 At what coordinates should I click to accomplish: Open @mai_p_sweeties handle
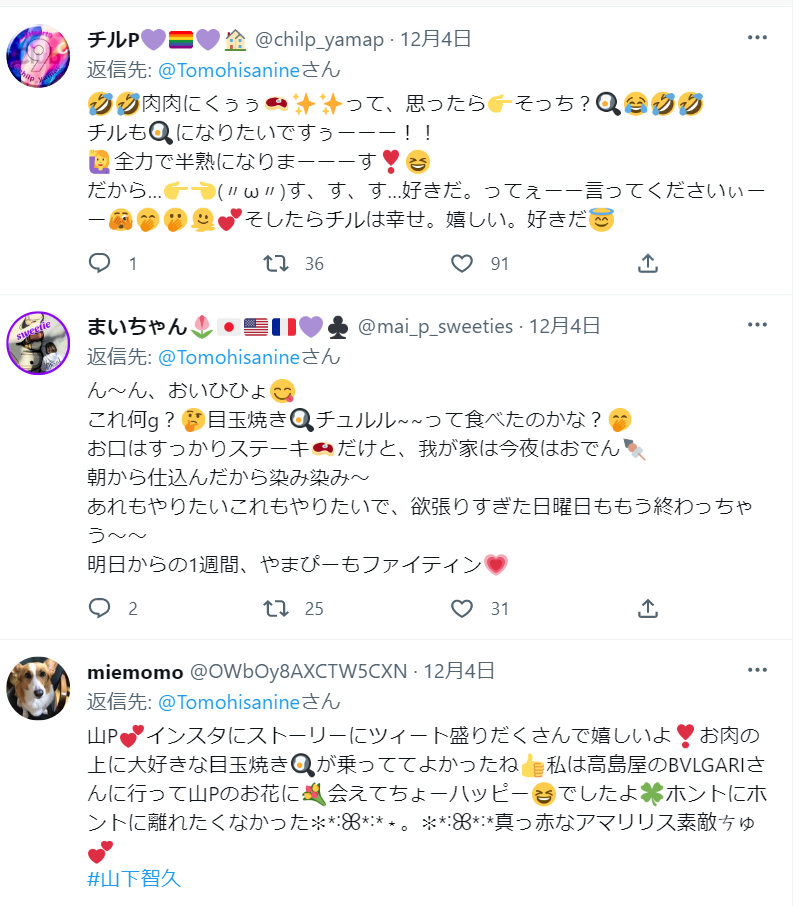point(436,326)
